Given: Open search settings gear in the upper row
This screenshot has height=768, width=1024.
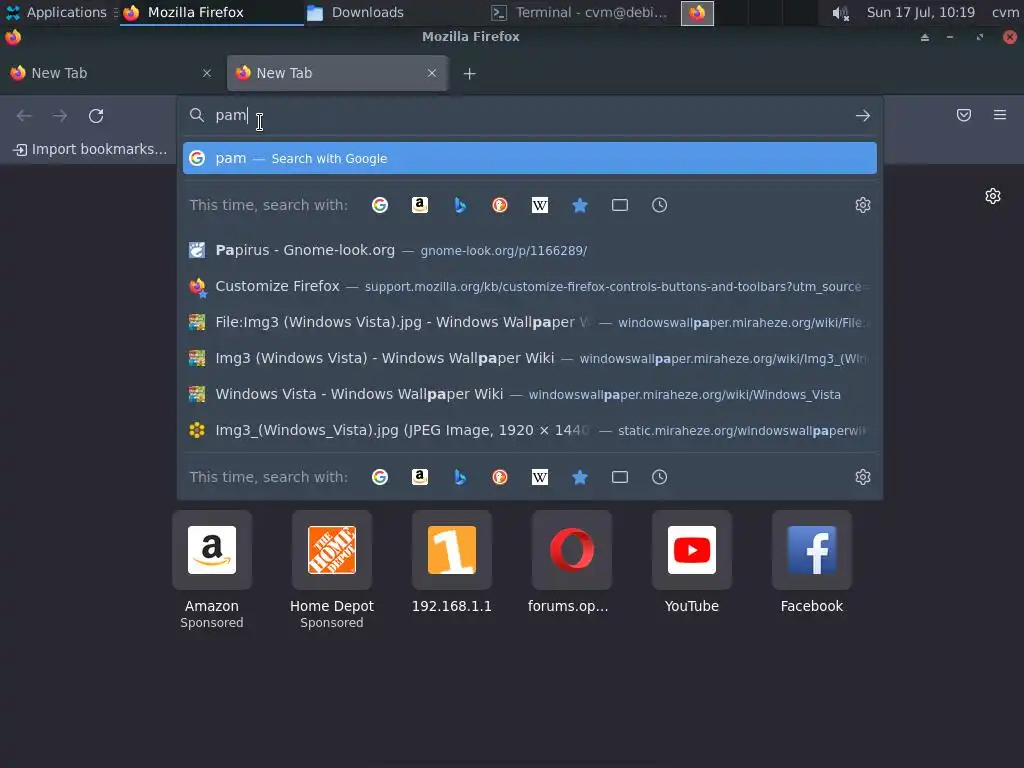Looking at the screenshot, I should pos(863,205).
